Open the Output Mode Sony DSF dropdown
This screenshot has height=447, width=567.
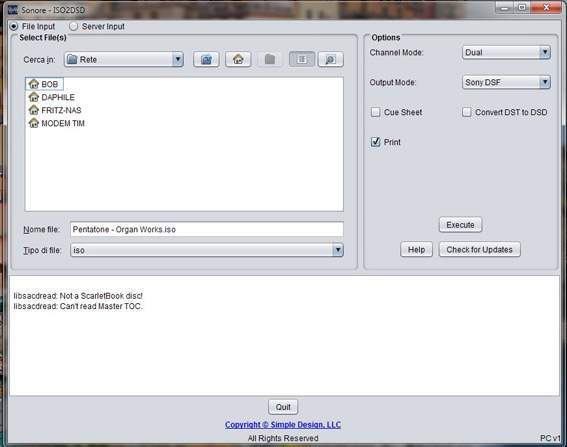click(x=506, y=82)
